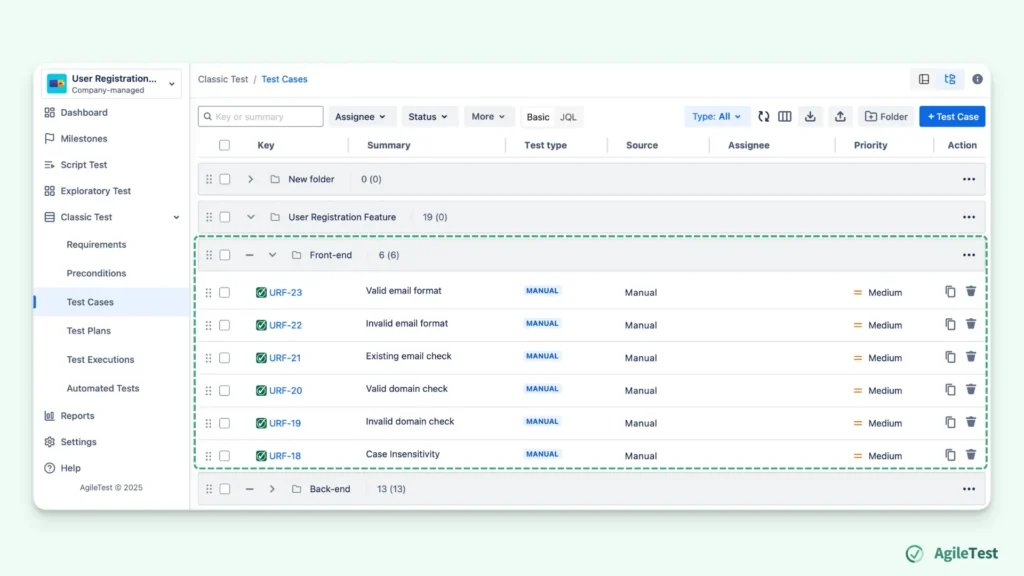Viewport: 1024px width, 576px height.
Task: Clone test case URF-19
Action: [950, 423]
